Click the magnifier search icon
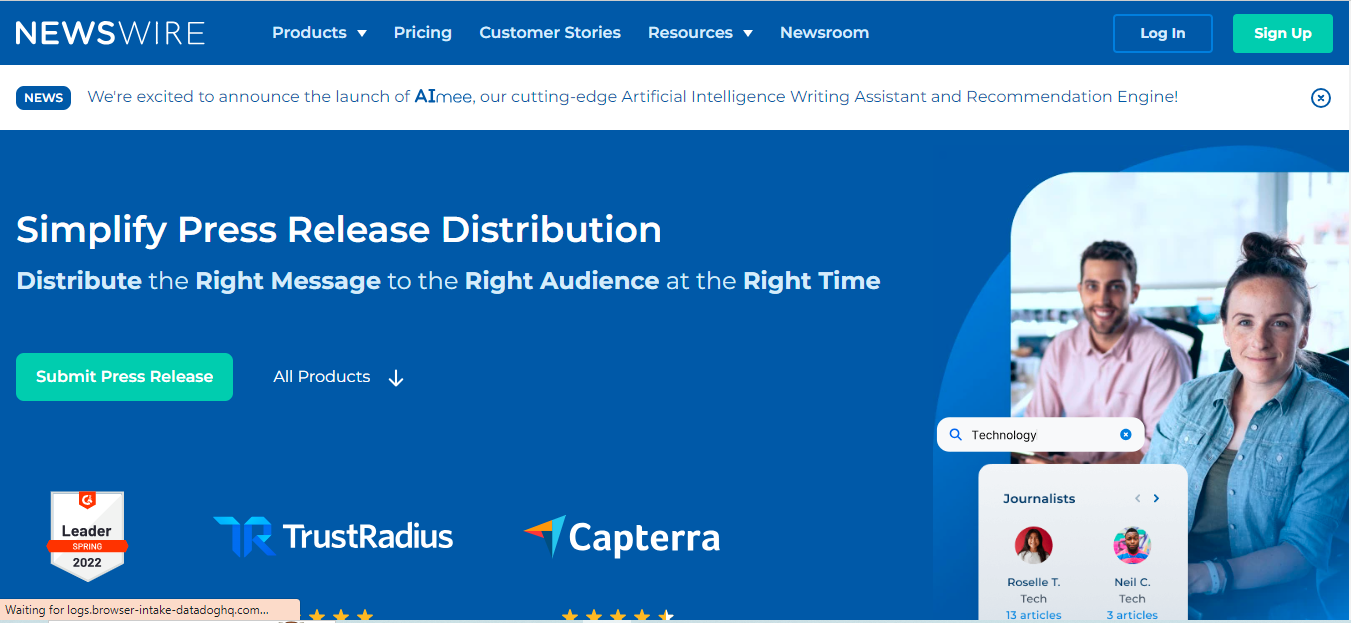Viewport: 1351px width, 623px height. pos(955,435)
